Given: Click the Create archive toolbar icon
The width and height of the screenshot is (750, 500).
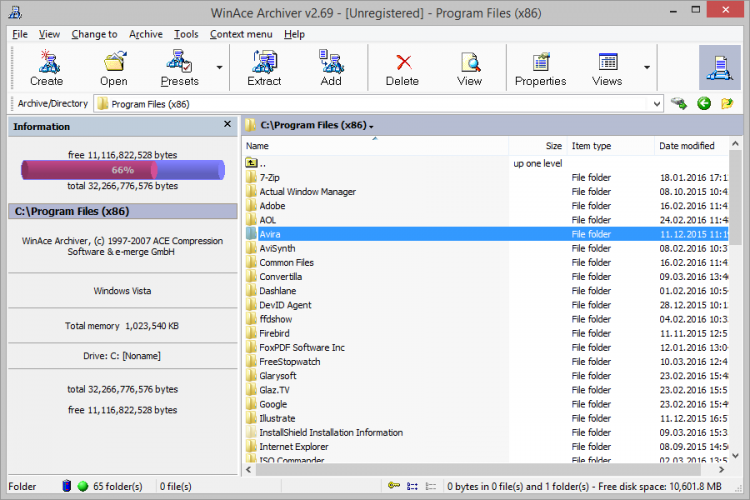Looking at the screenshot, I should (x=47, y=67).
